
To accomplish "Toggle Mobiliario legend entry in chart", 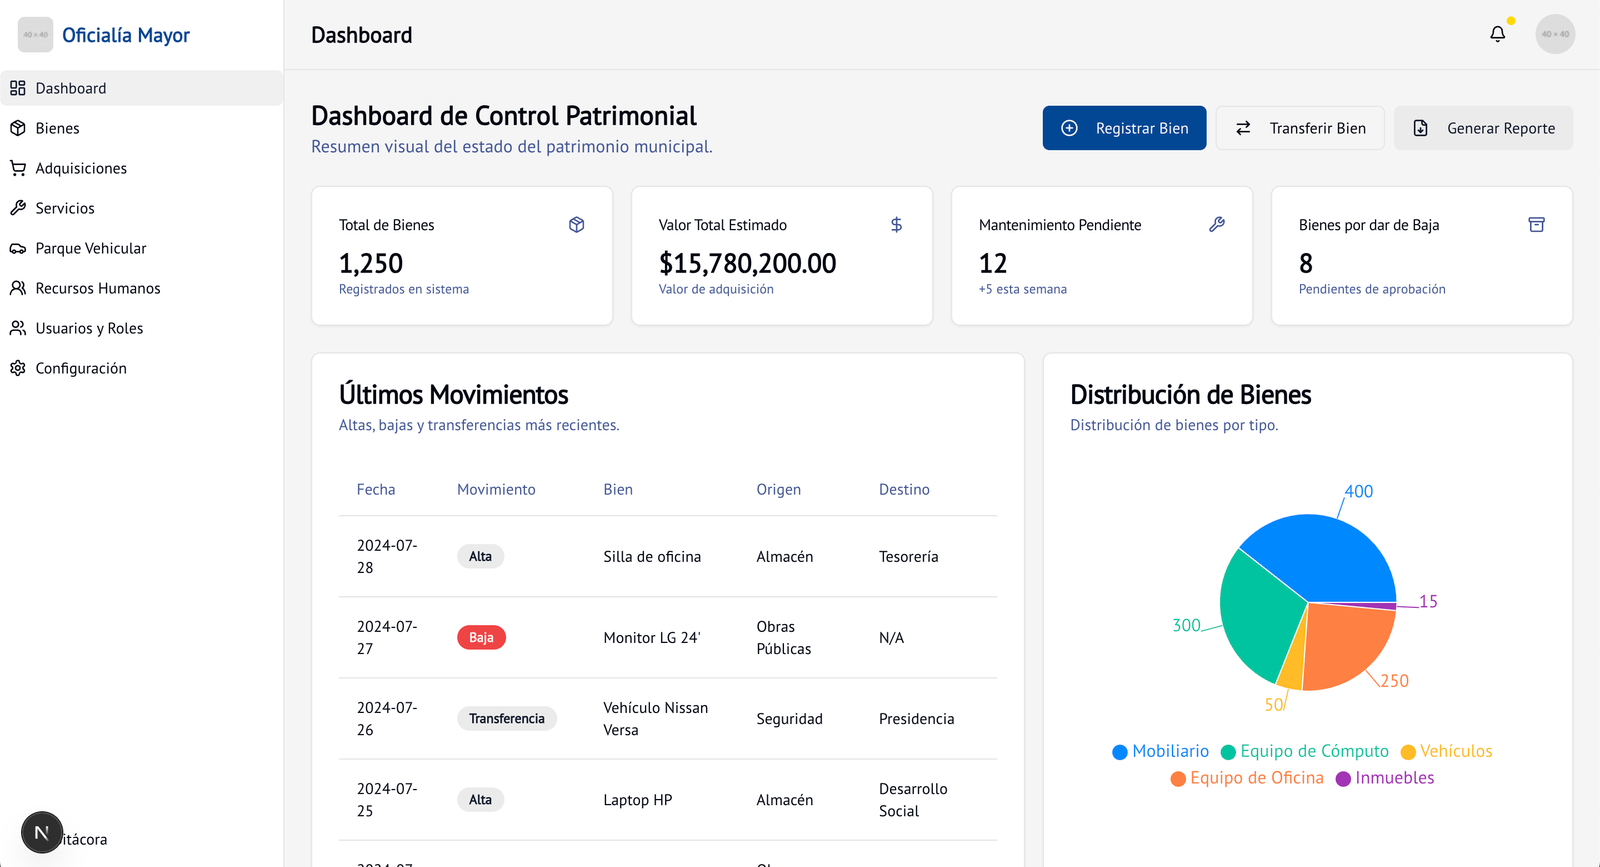I will click(x=1161, y=751).
